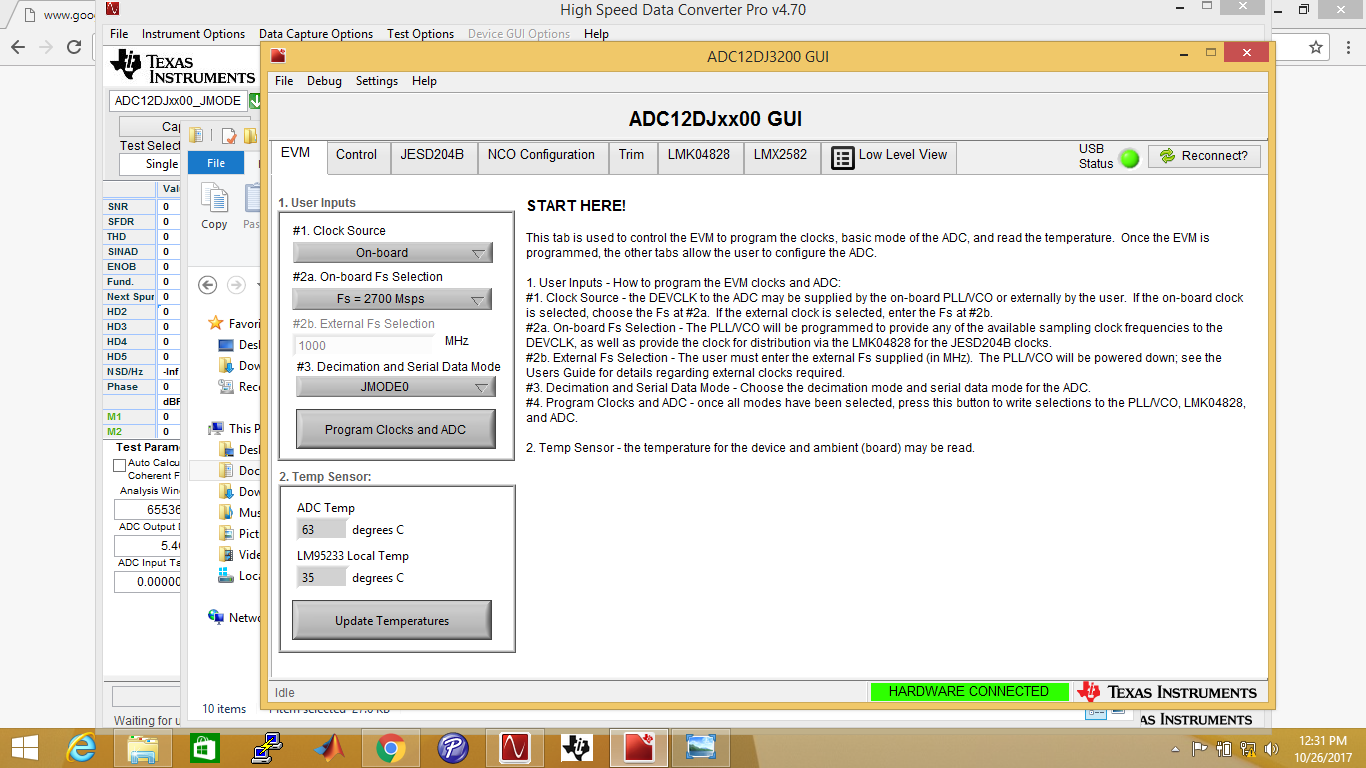
Task: Reload the Chrome page in background window
Action: [74, 47]
